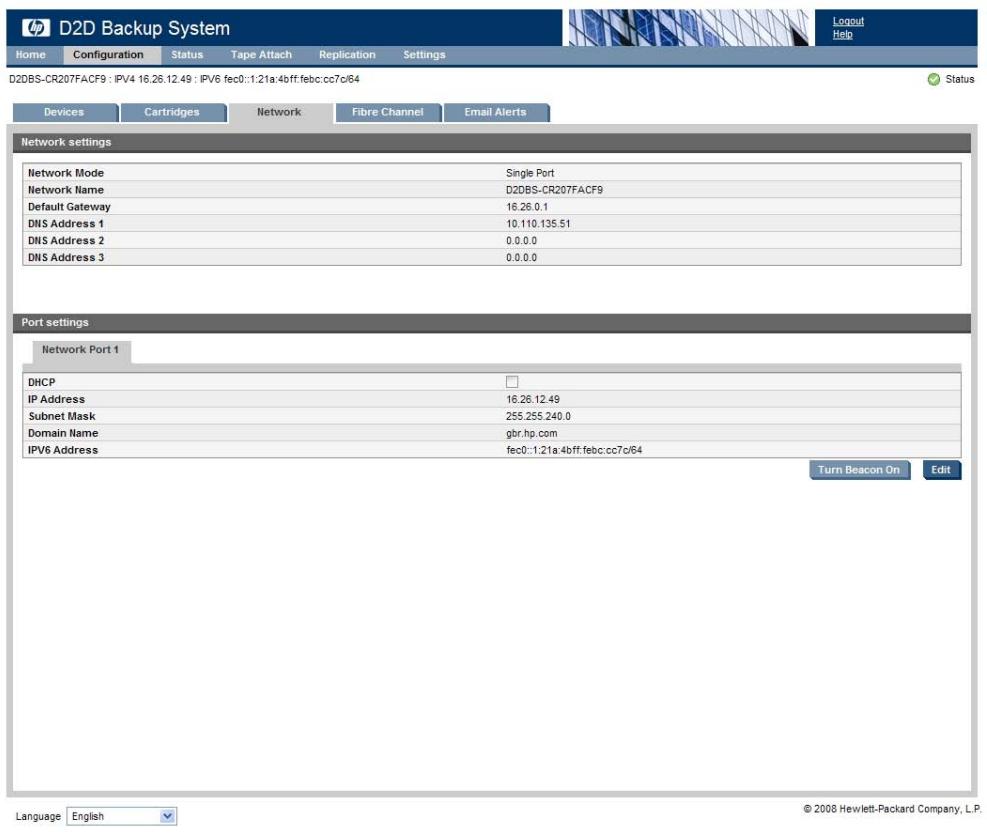Viewport: 987px width, 834px height.
Task: Click Subnet Mask value 255.255.240.0
Action: point(538,417)
